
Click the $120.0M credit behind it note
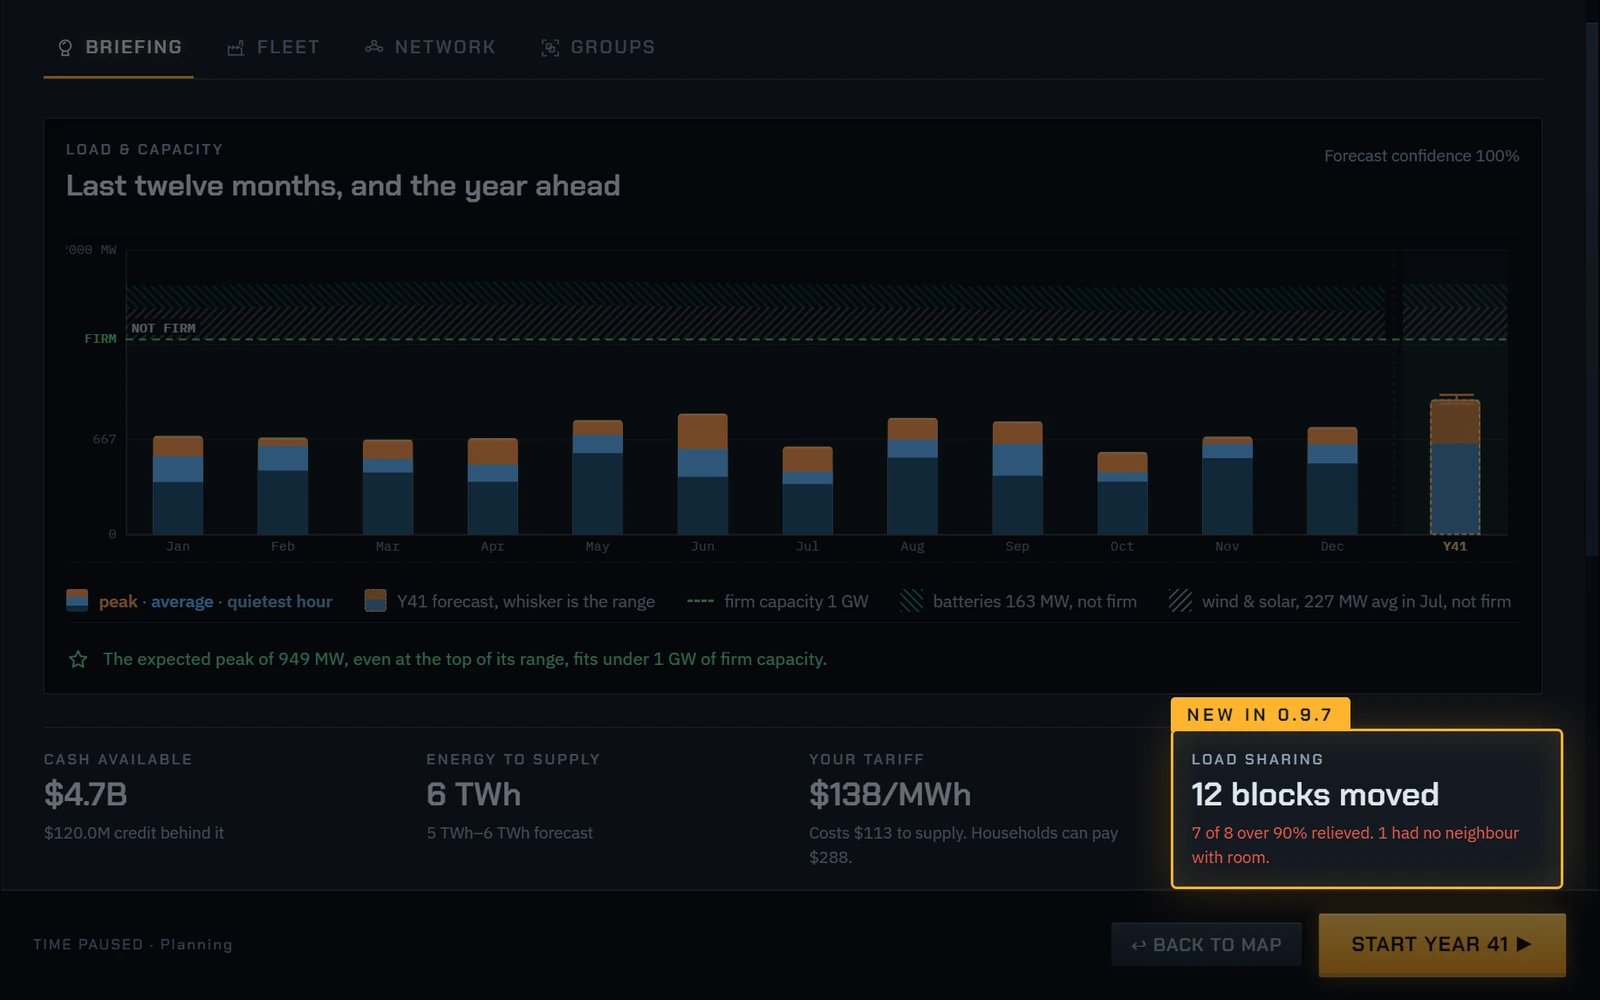[134, 833]
